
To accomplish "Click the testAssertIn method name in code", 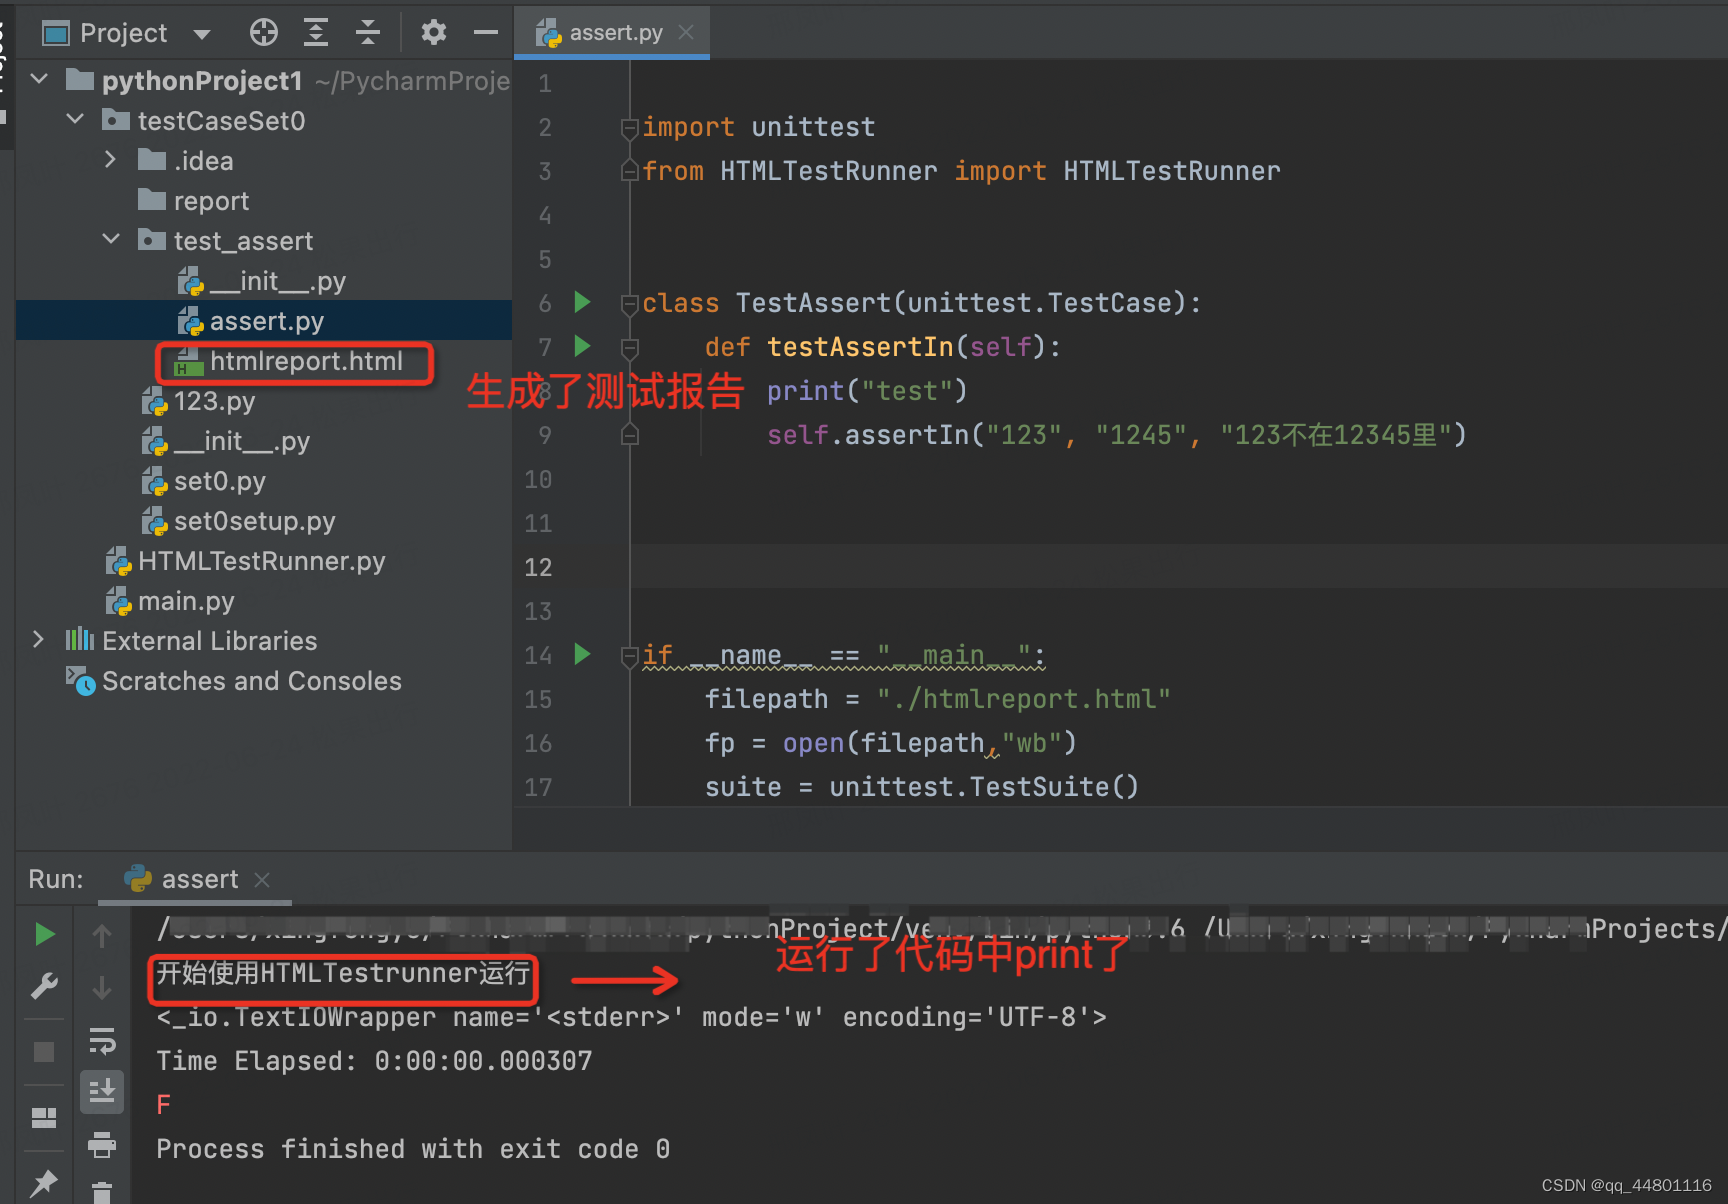I will coord(860,347).
